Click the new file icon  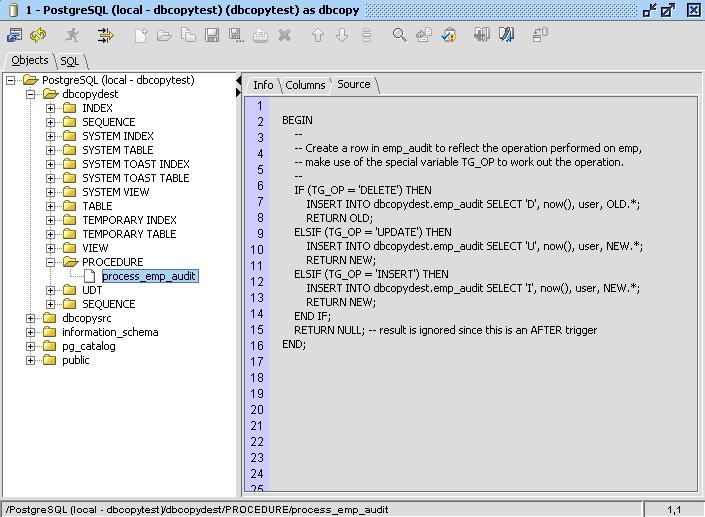point(141,35)
